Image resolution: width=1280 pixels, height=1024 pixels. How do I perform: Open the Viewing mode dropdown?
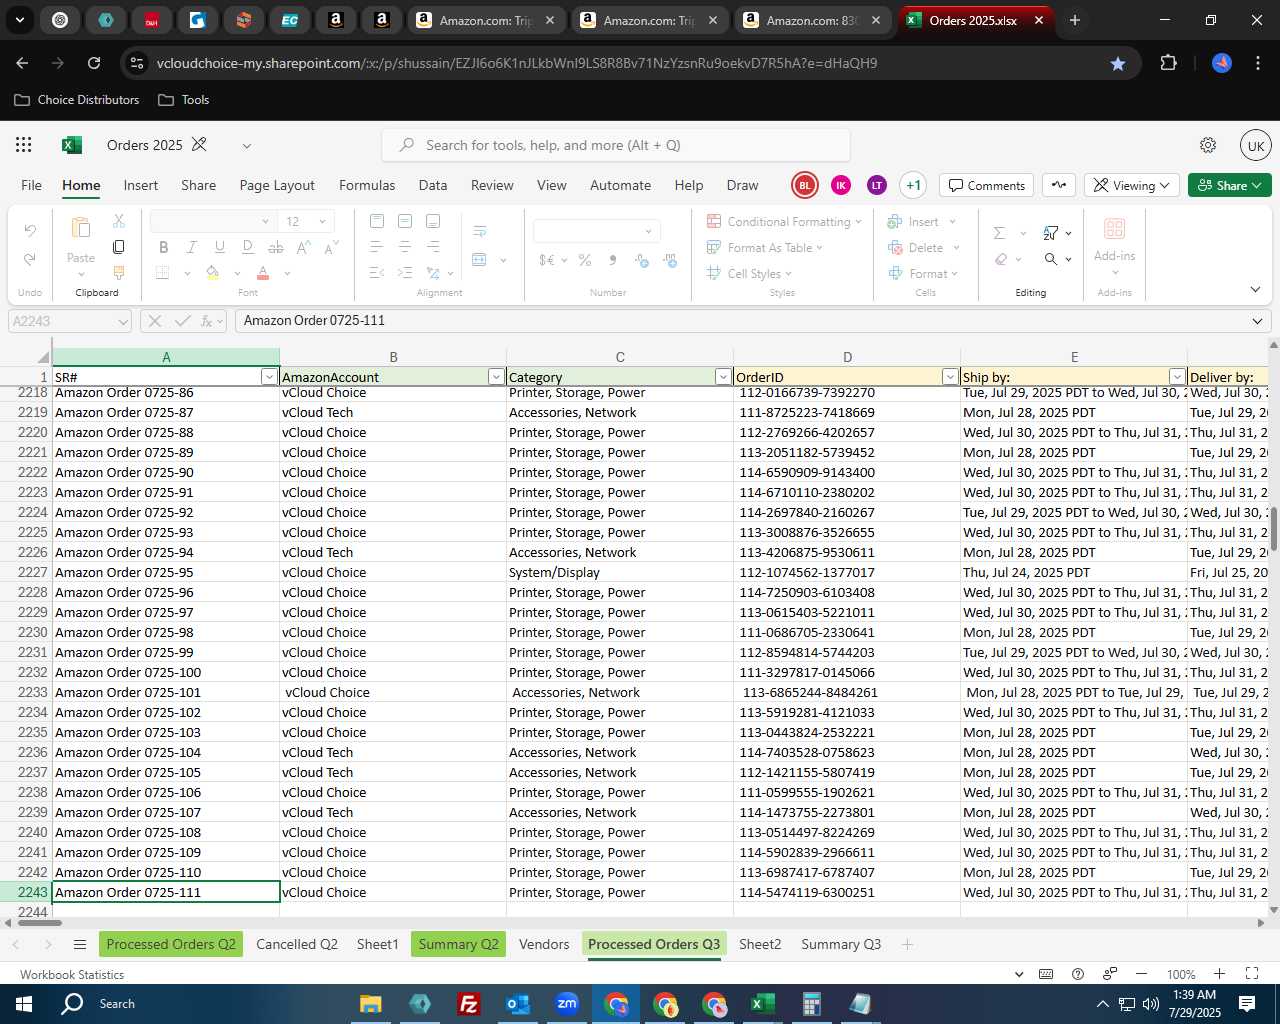[1131, 185]
